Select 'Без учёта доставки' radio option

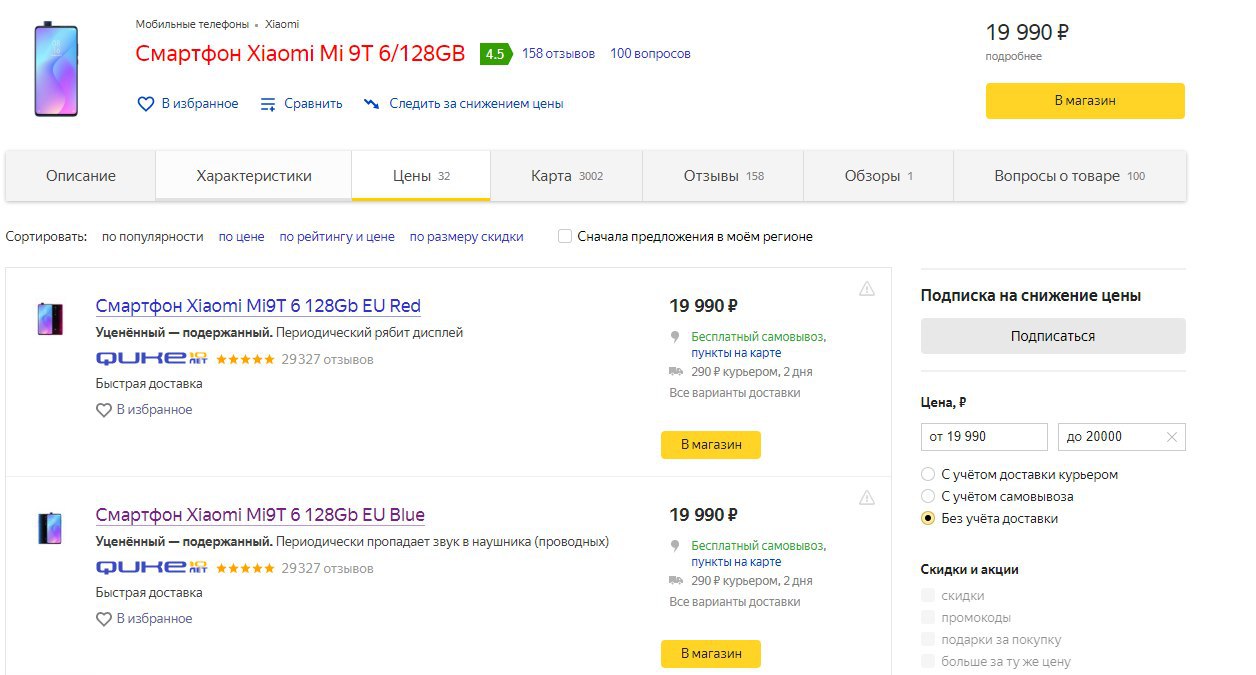click(x=928, y=519)
